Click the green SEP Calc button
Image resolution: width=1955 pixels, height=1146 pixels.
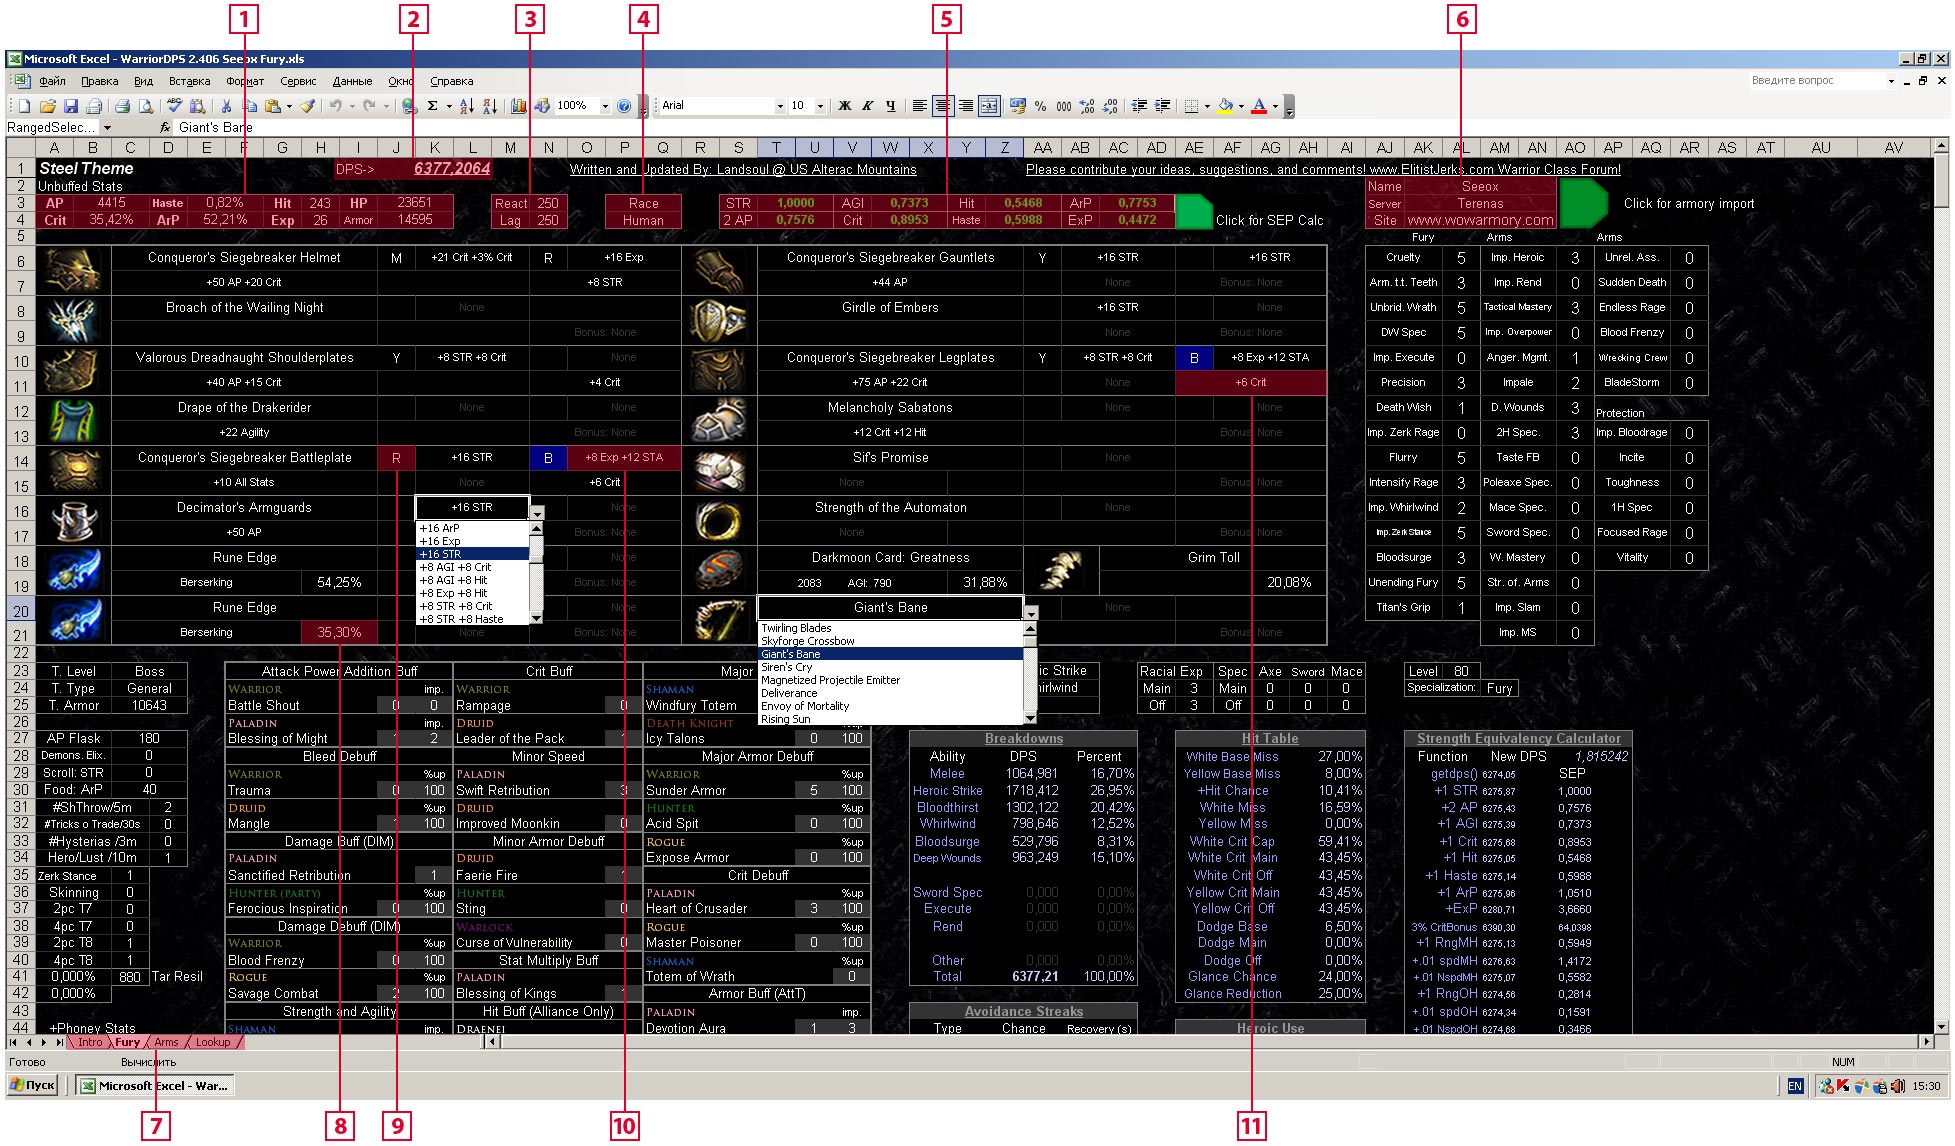[1193, 212]
